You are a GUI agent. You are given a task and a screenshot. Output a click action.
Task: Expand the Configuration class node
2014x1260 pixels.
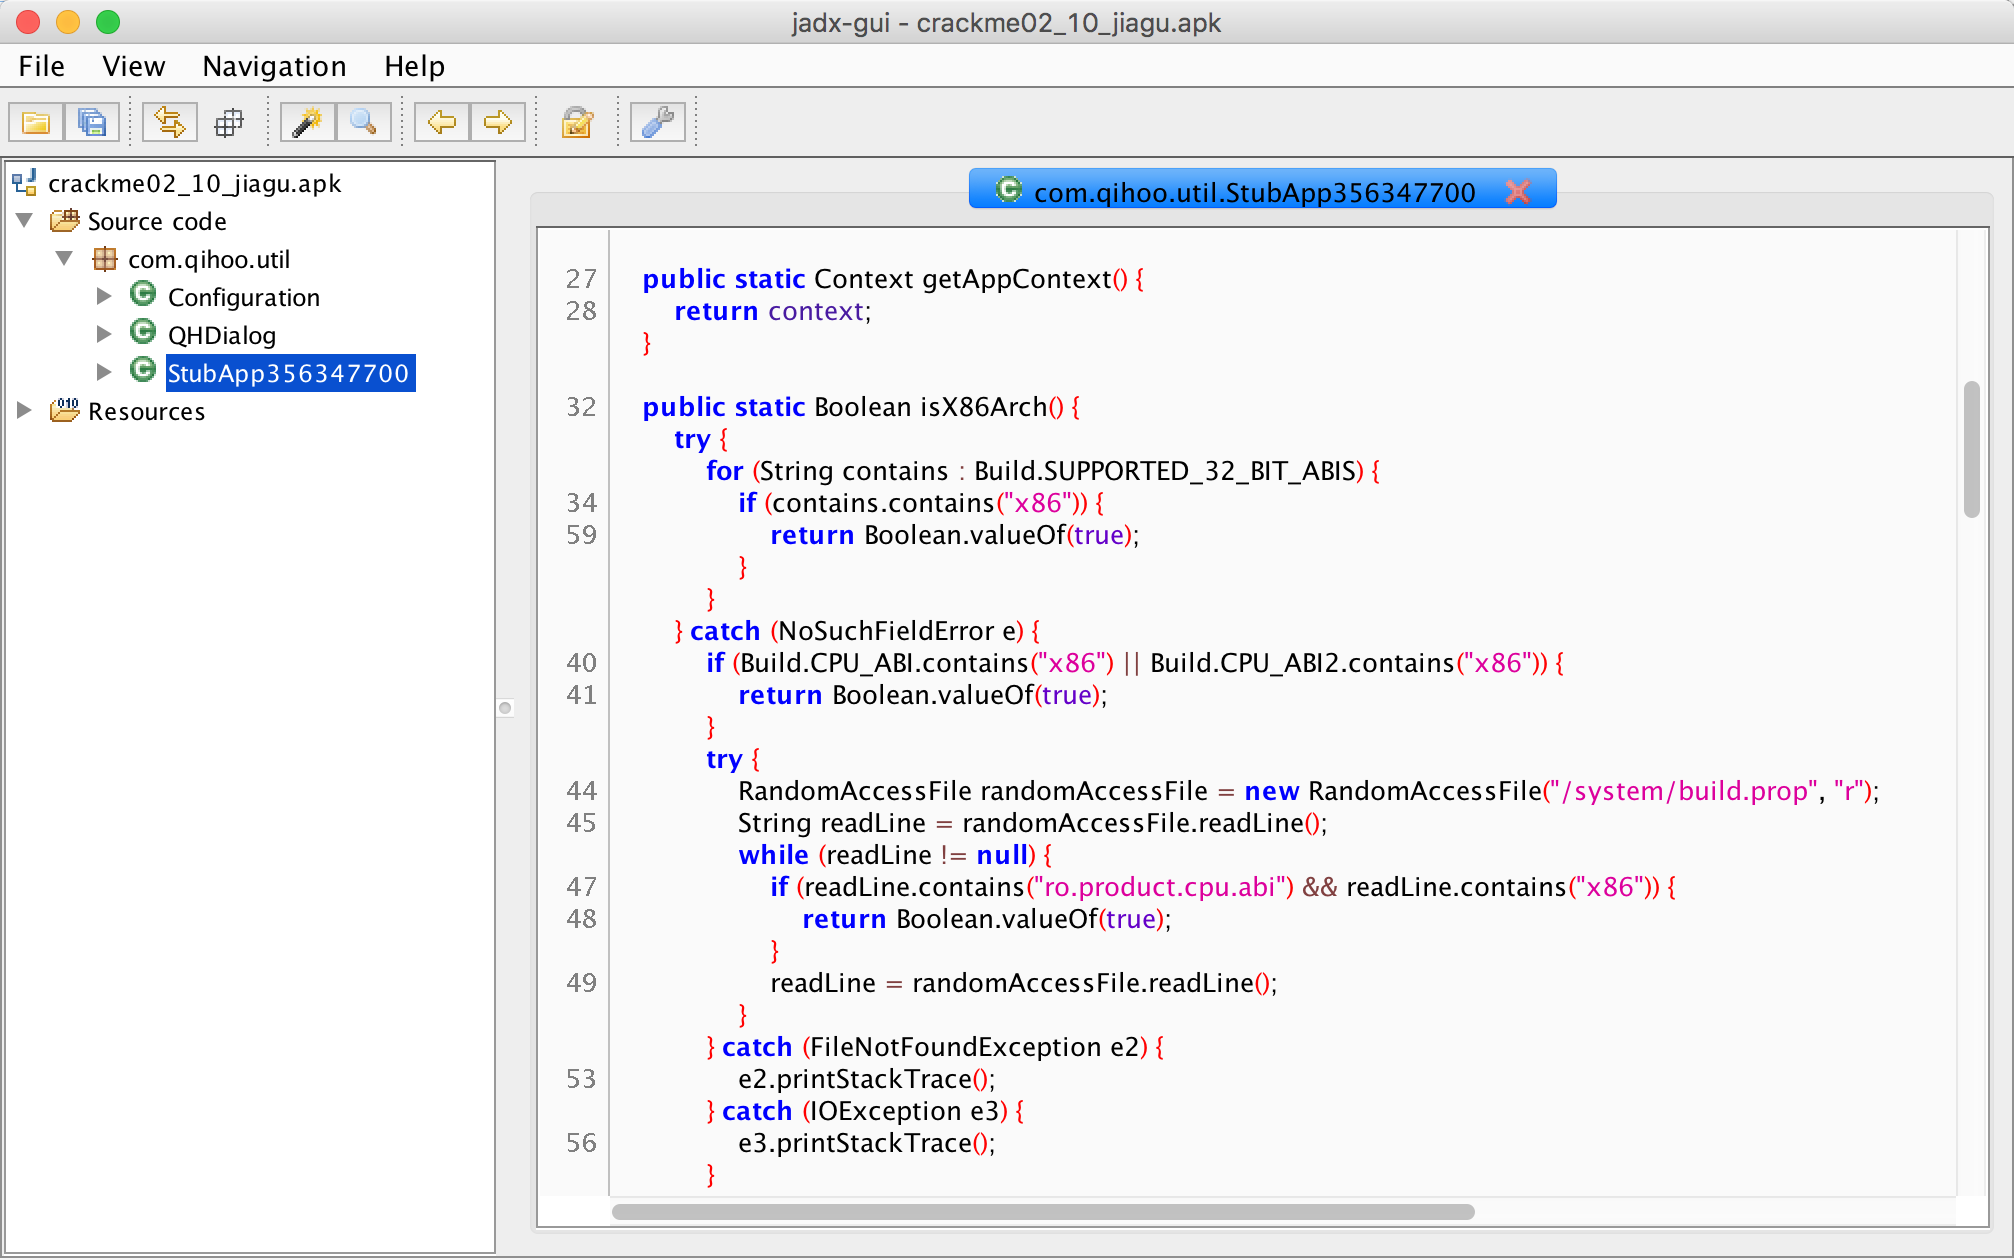104,296
